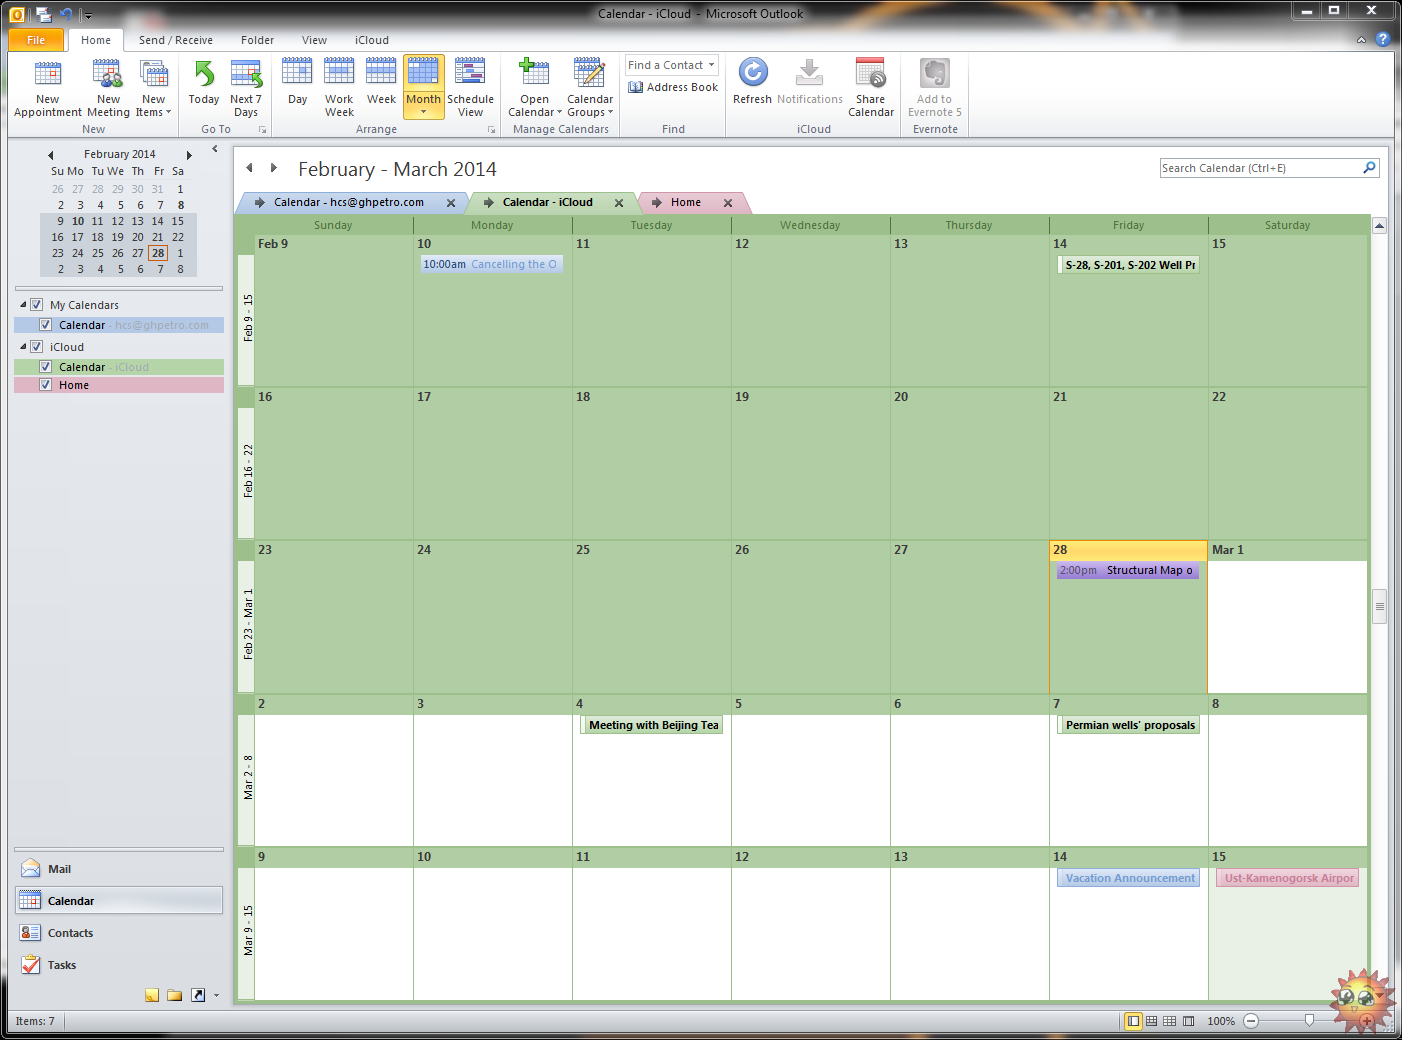
Task: Open the Address Book
Action: (x=673, y=87)
